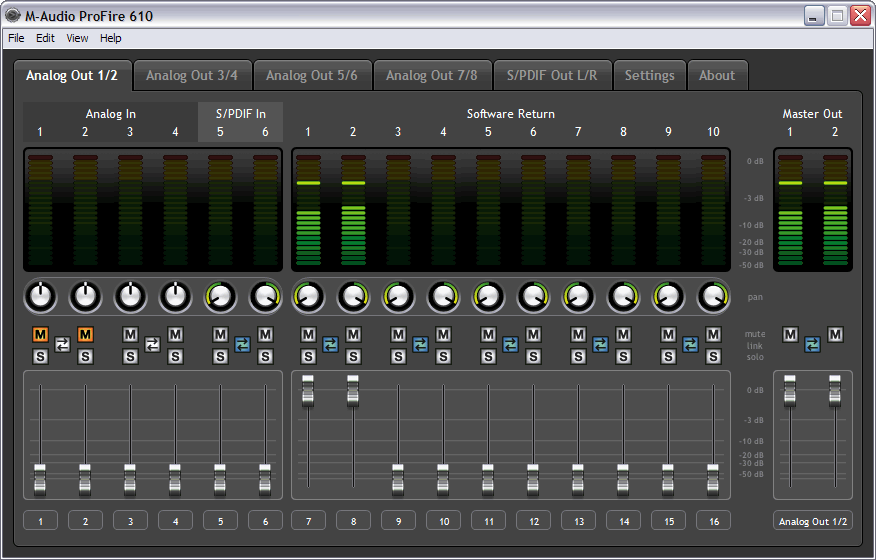Click Analog In 3 pan knob
Screen dimensions: 876x560
pyautogui.click(x=130, y=297)
